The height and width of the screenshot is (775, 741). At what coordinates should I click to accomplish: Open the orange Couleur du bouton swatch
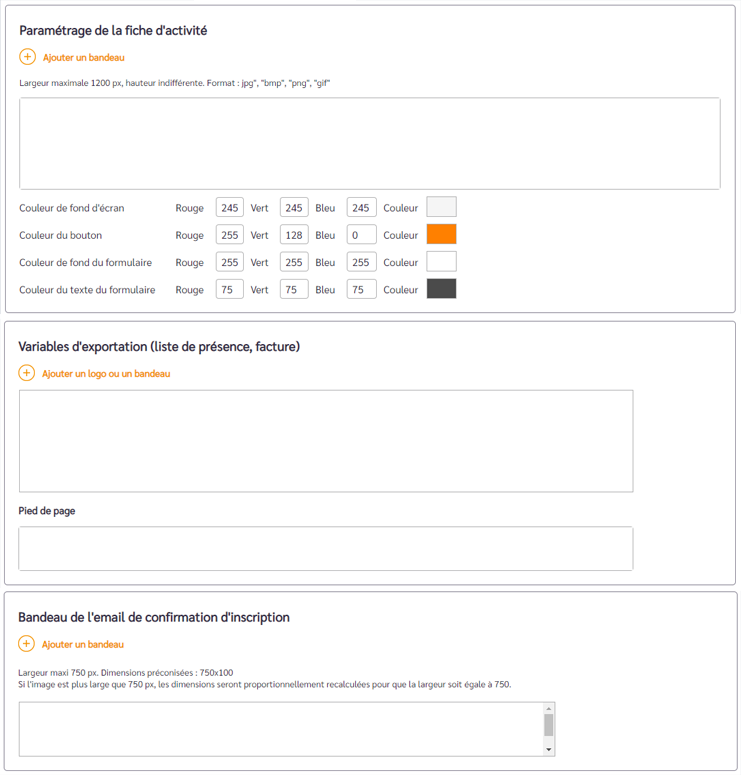point(441,234)
